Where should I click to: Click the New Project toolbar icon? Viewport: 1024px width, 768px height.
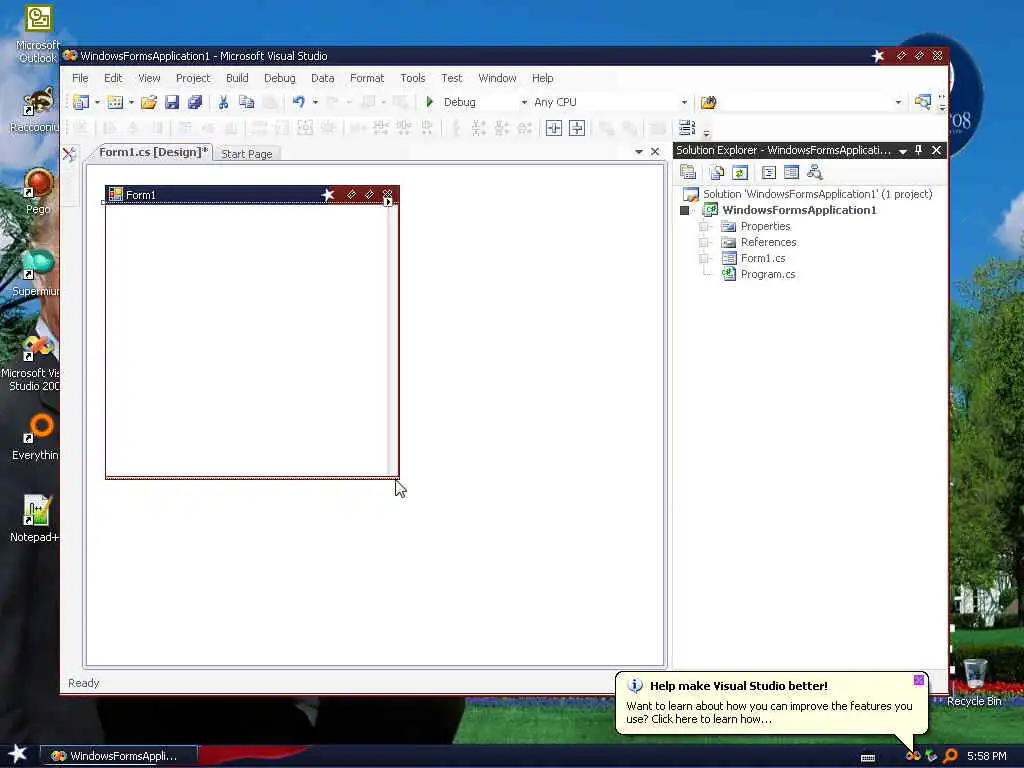(81, 102)
